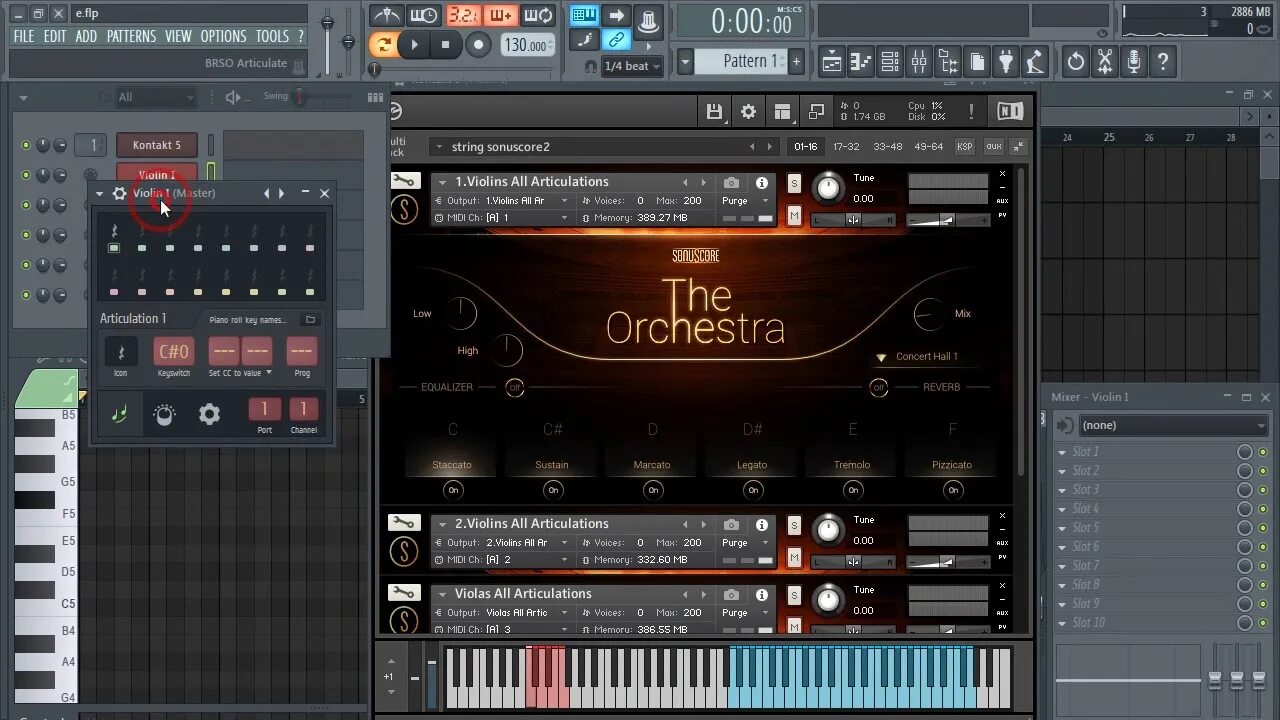1280x720 pixels.
Task: Open wrench edit mode for 1.Violins
Action: pyautogui.click(x=404, y=182)
